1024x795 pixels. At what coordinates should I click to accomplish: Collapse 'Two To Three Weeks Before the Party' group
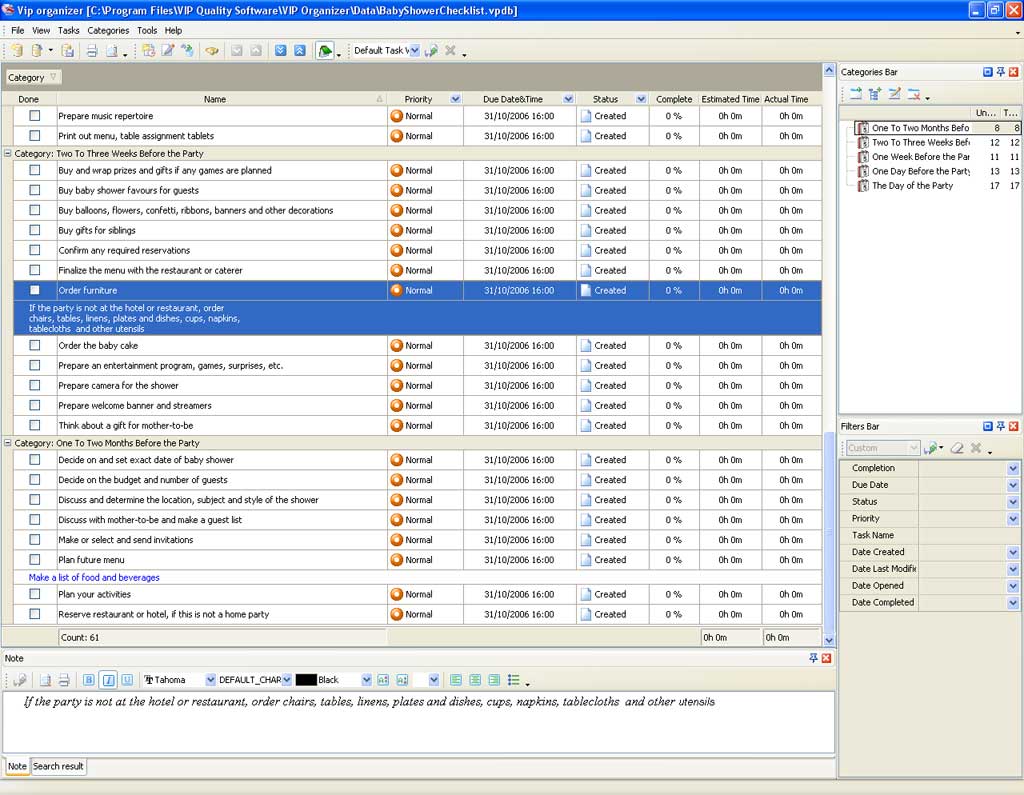tap(8, 154)
